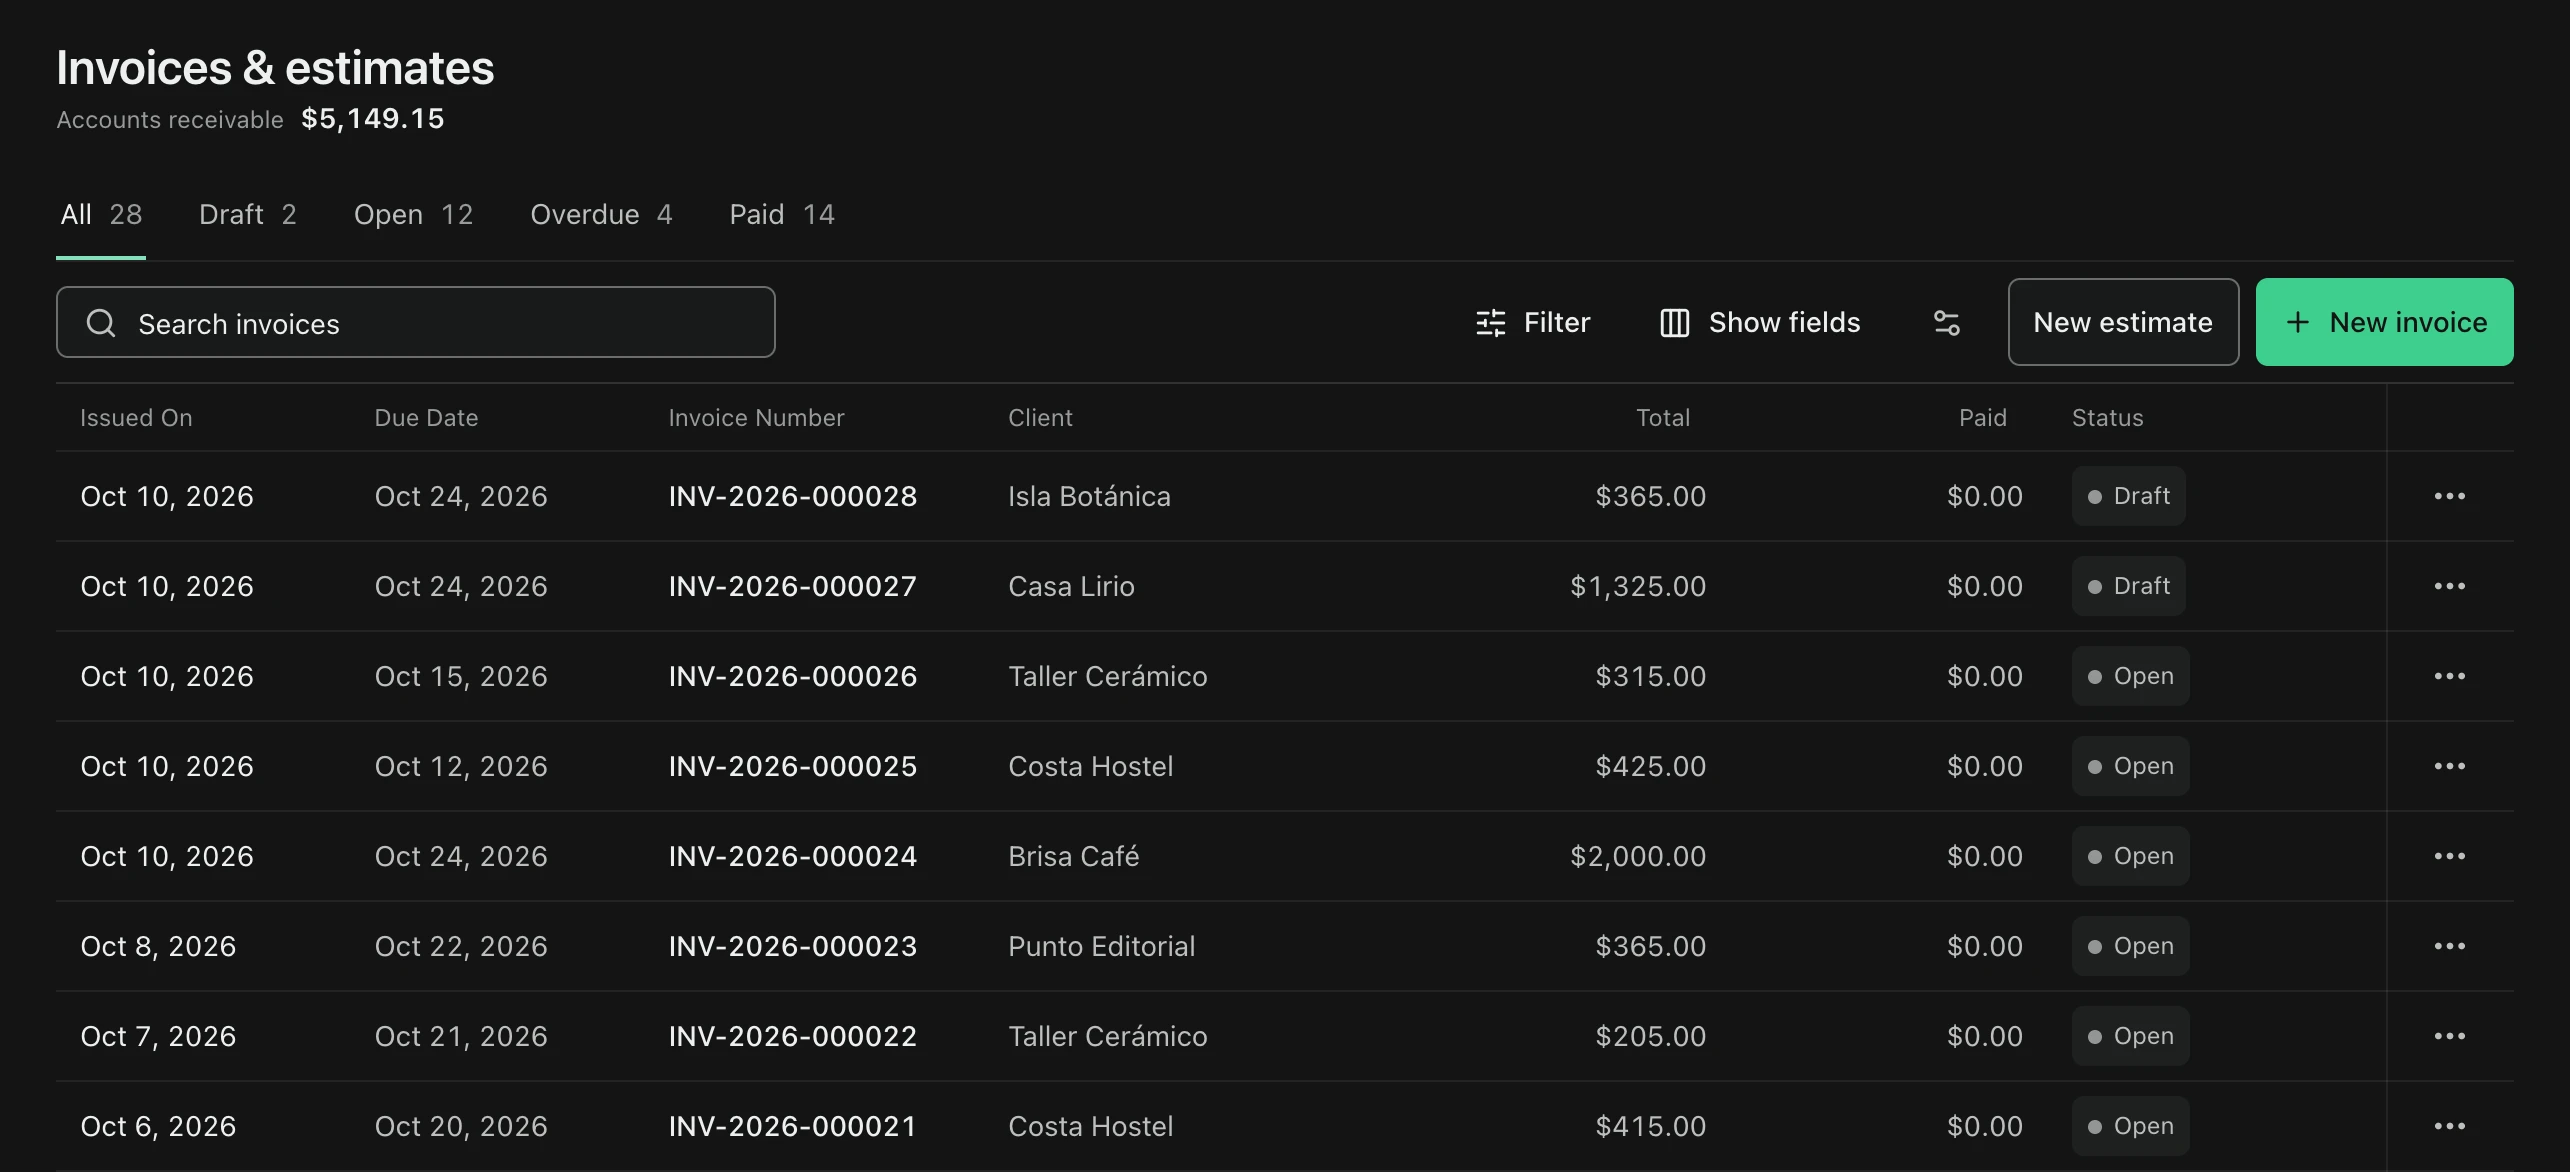This screenshot has width=2570, height=1172.
Task: Create a New invoice
Action: click(2384, 322)
